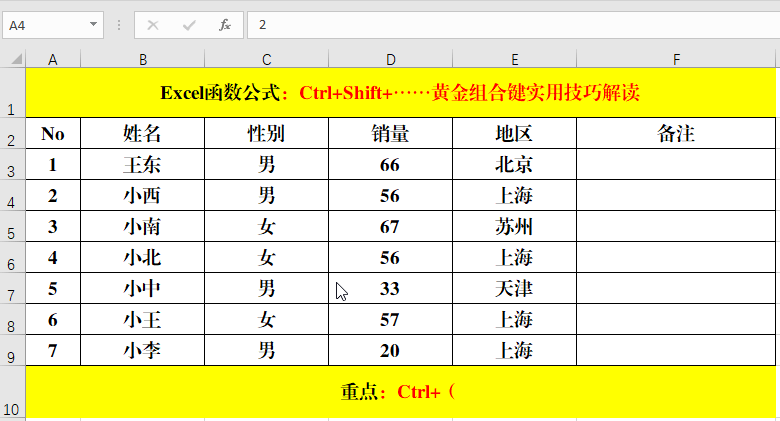Click the 备注 header cell
Screen dimensions: 780x421
click(x=676, y=133)
